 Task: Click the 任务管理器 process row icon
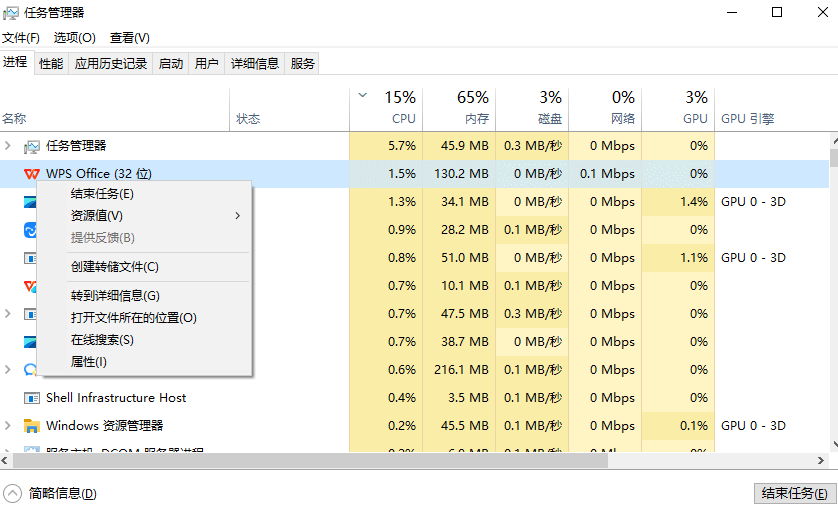[x=31, y=146]
